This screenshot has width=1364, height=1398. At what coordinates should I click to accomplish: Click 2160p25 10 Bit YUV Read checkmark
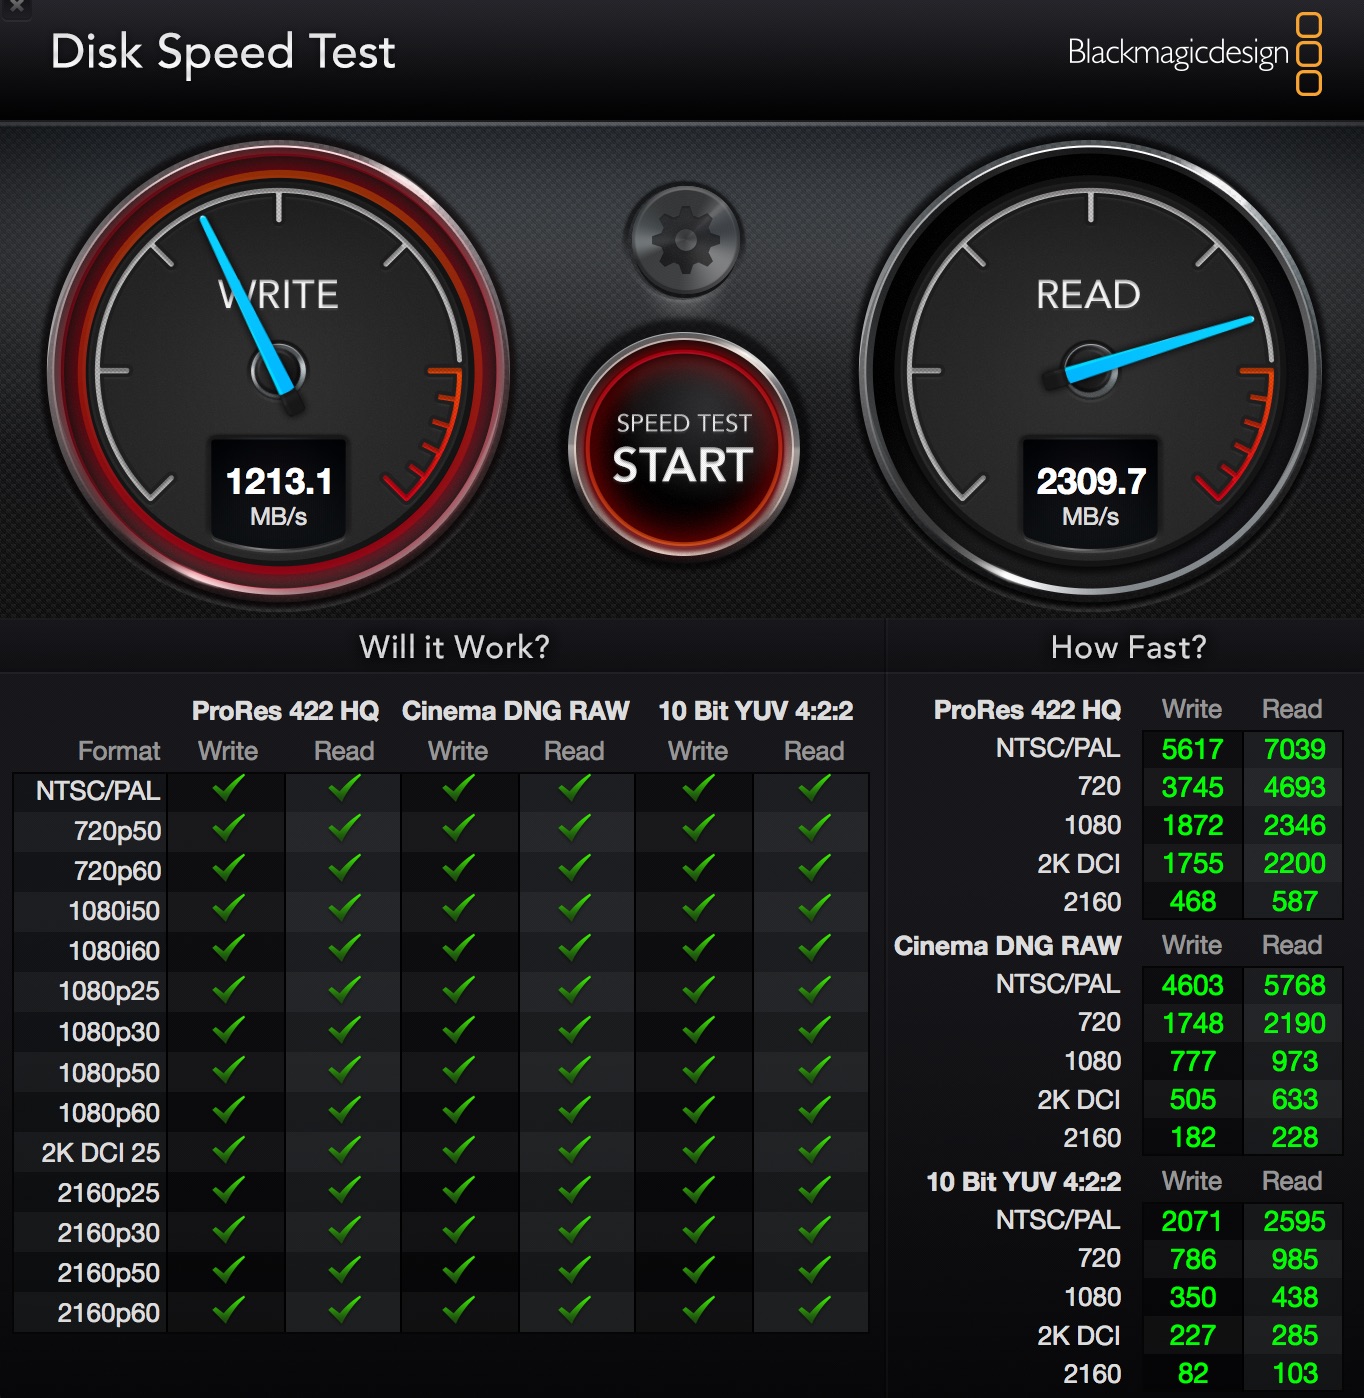tap(814, 1190)
